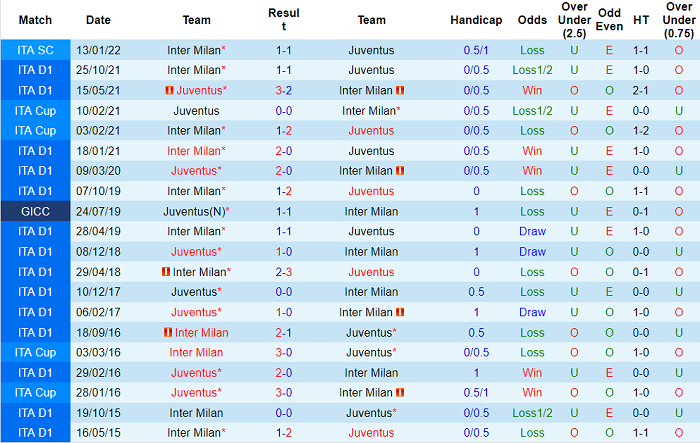The image size is (700, 443).
Task: Click red card icon after Inter Milan 15/05/21
Action: coord(400,90)
